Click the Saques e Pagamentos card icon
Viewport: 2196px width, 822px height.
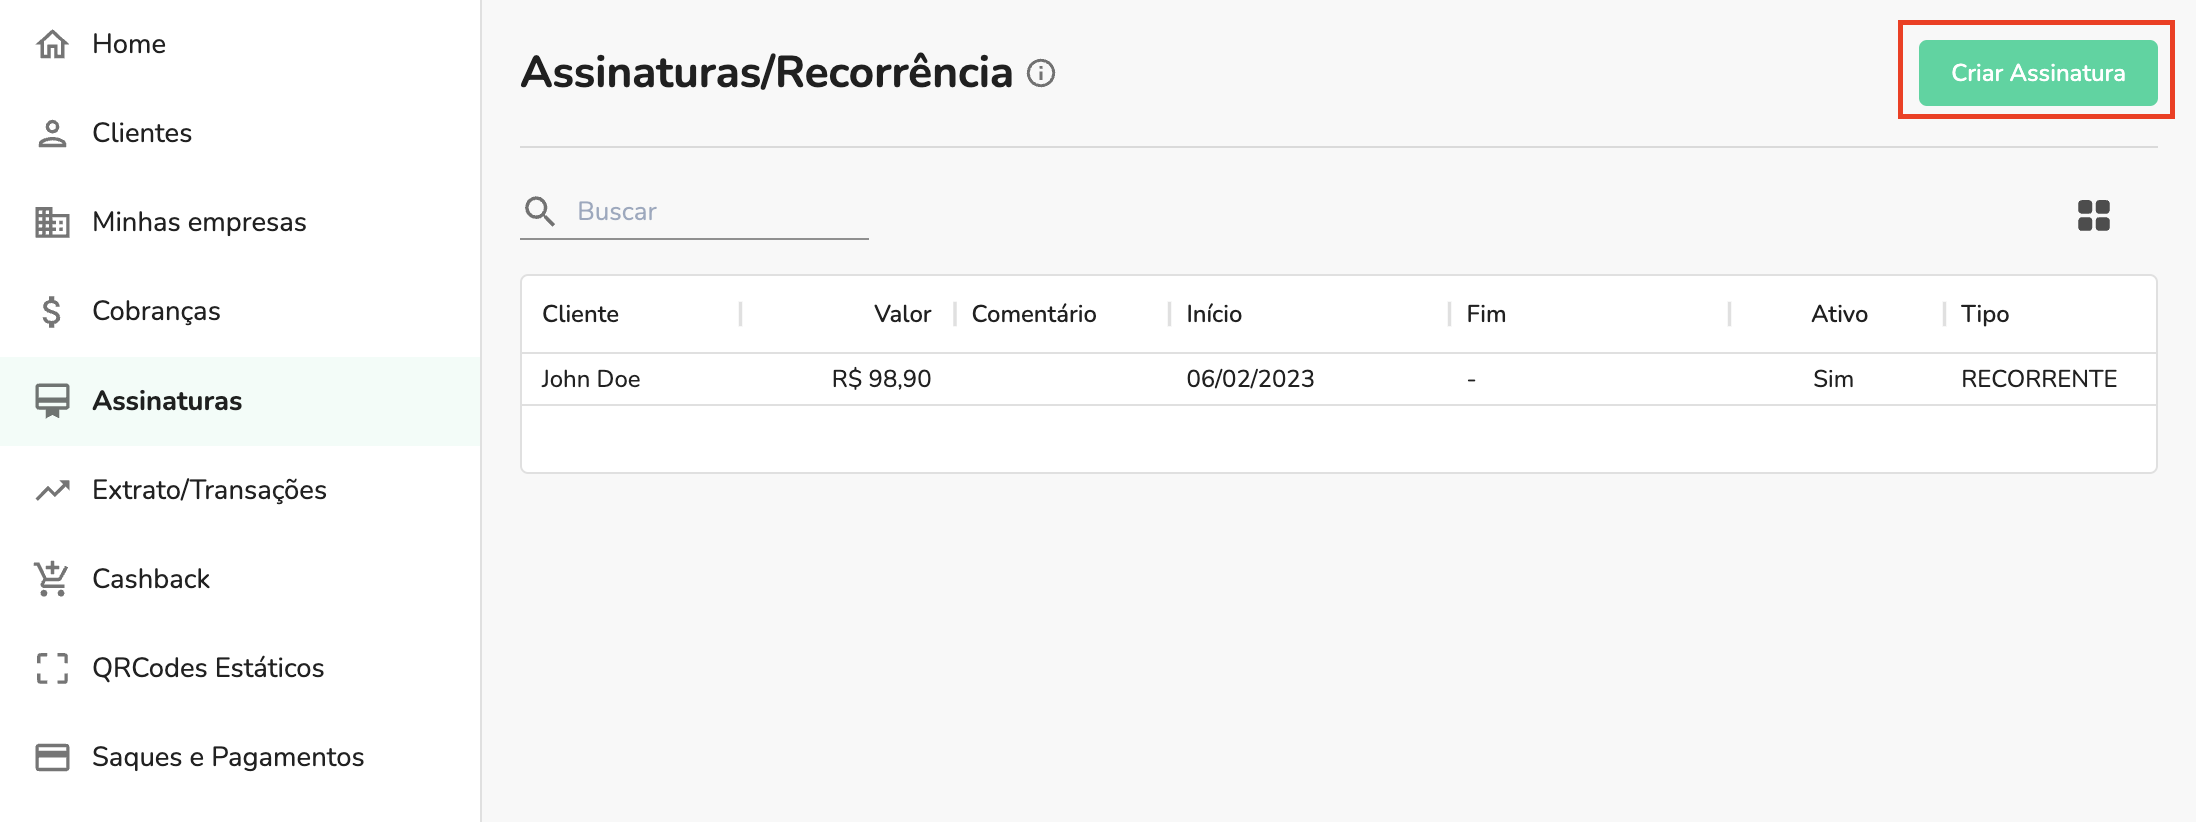coord(52,757)
